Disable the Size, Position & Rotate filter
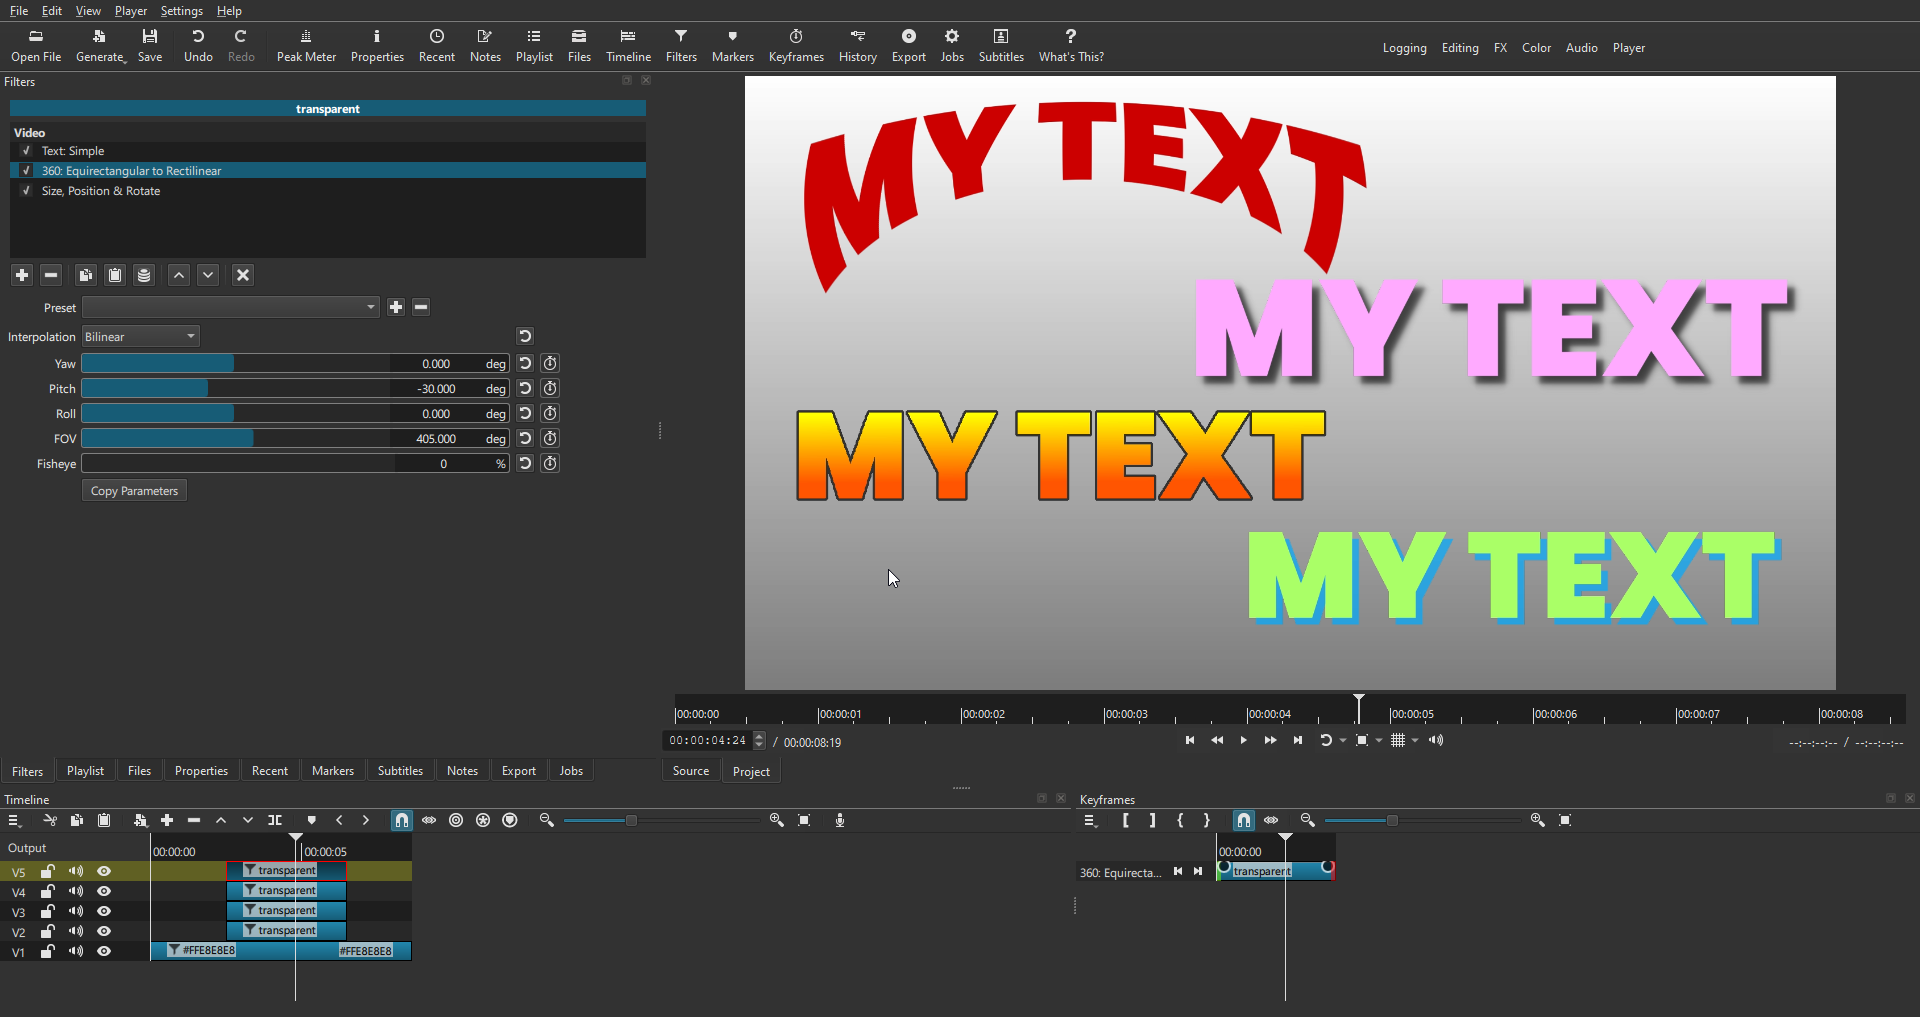 tap(27, 191)
